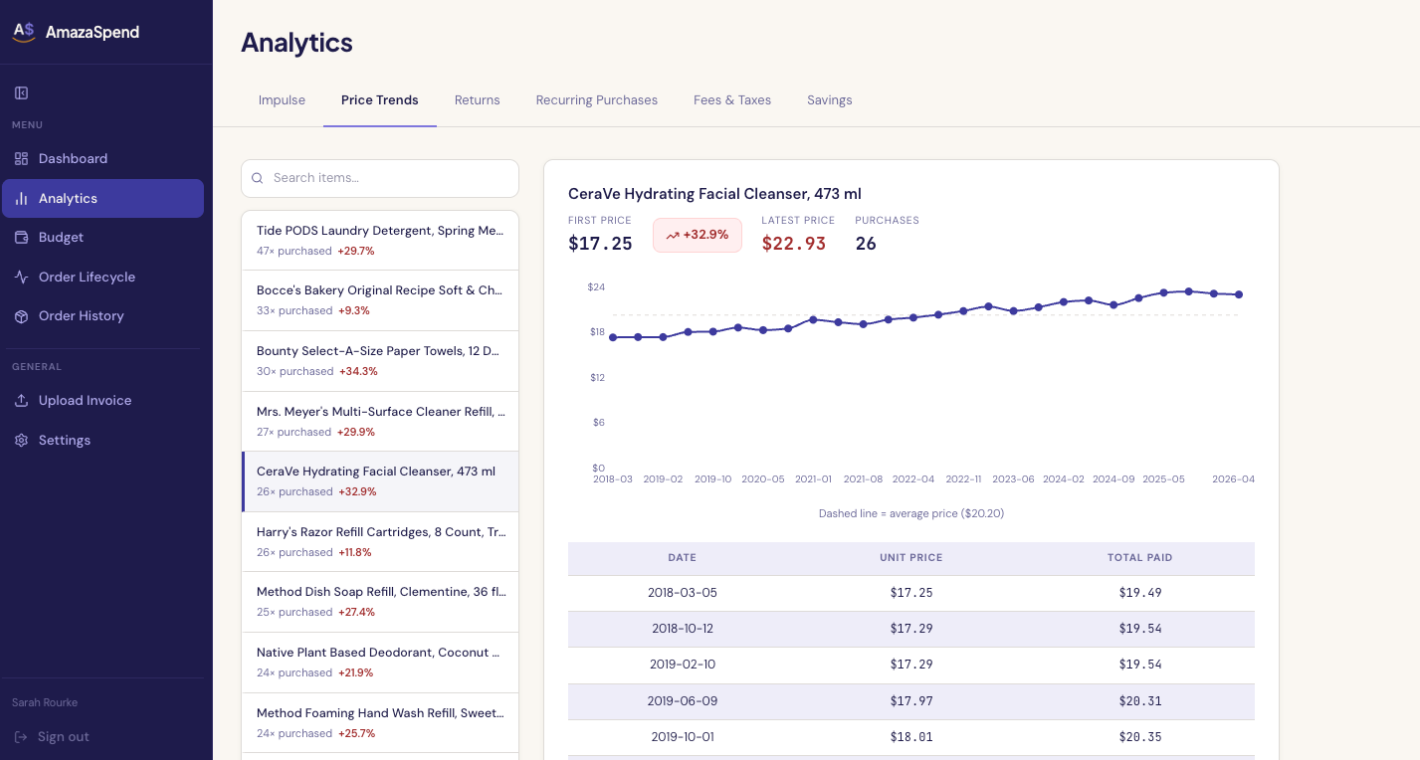Click the 2019-02-10 date cell
The width and height of the screenshot is (1420, 760).
pyautogui.click(x=682, y=665)
